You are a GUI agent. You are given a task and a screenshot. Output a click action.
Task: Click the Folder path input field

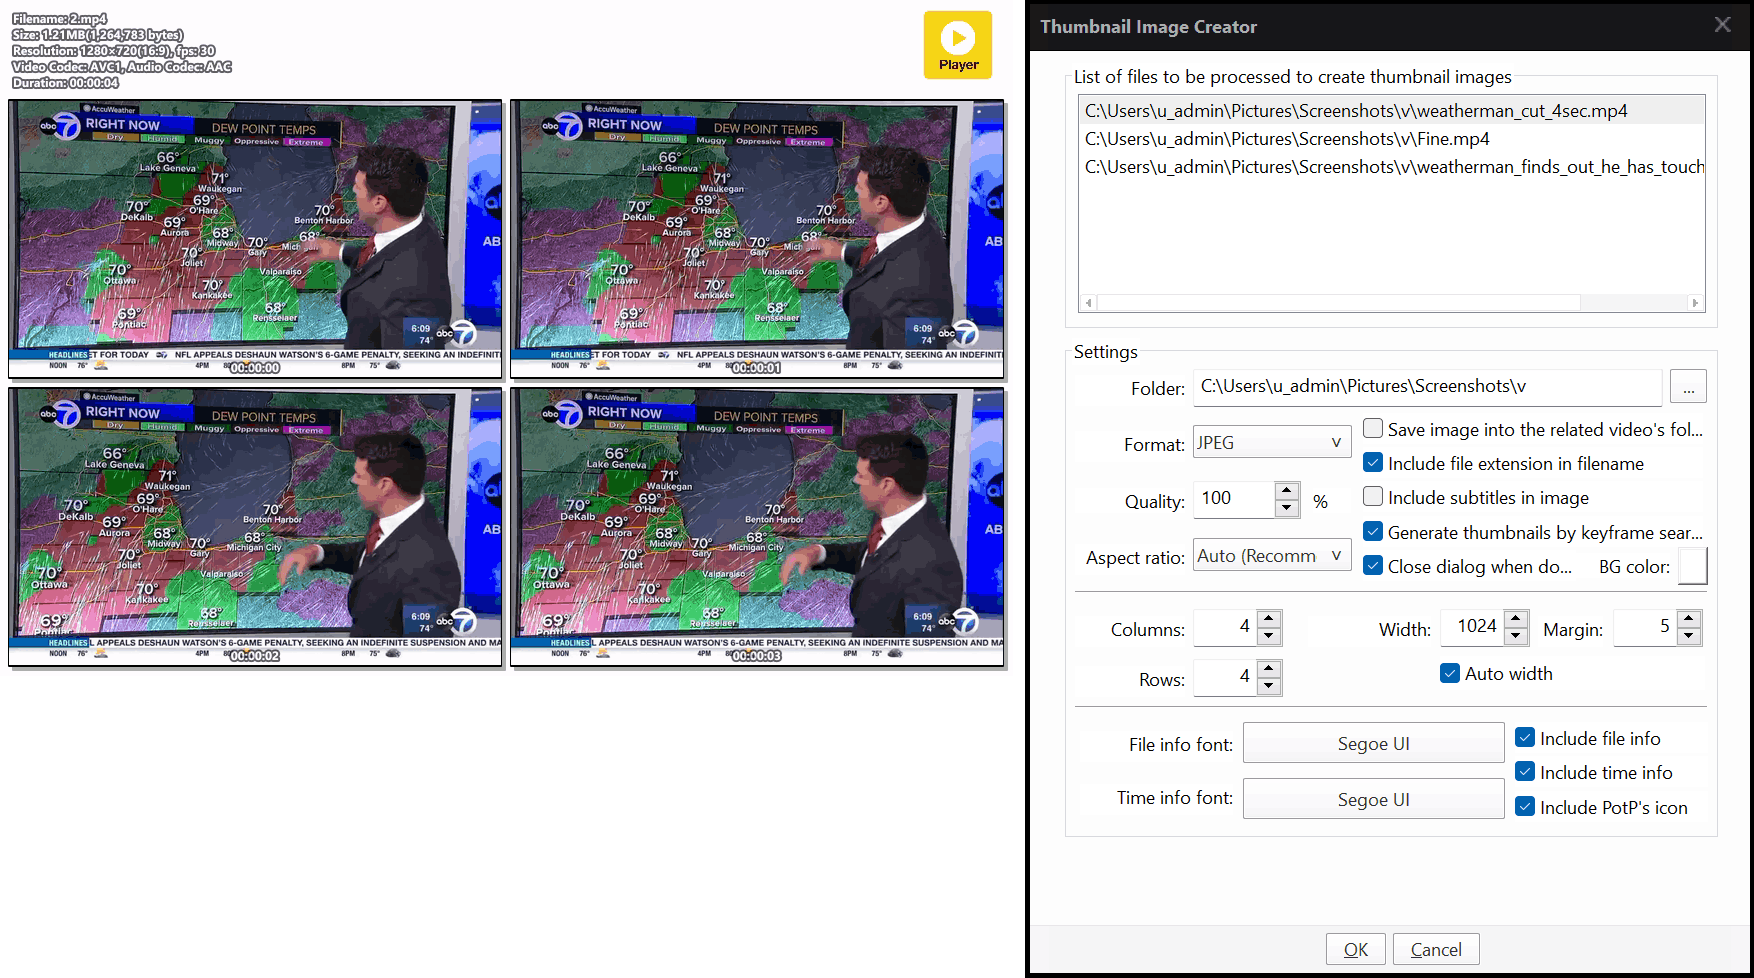point(1427,387)
